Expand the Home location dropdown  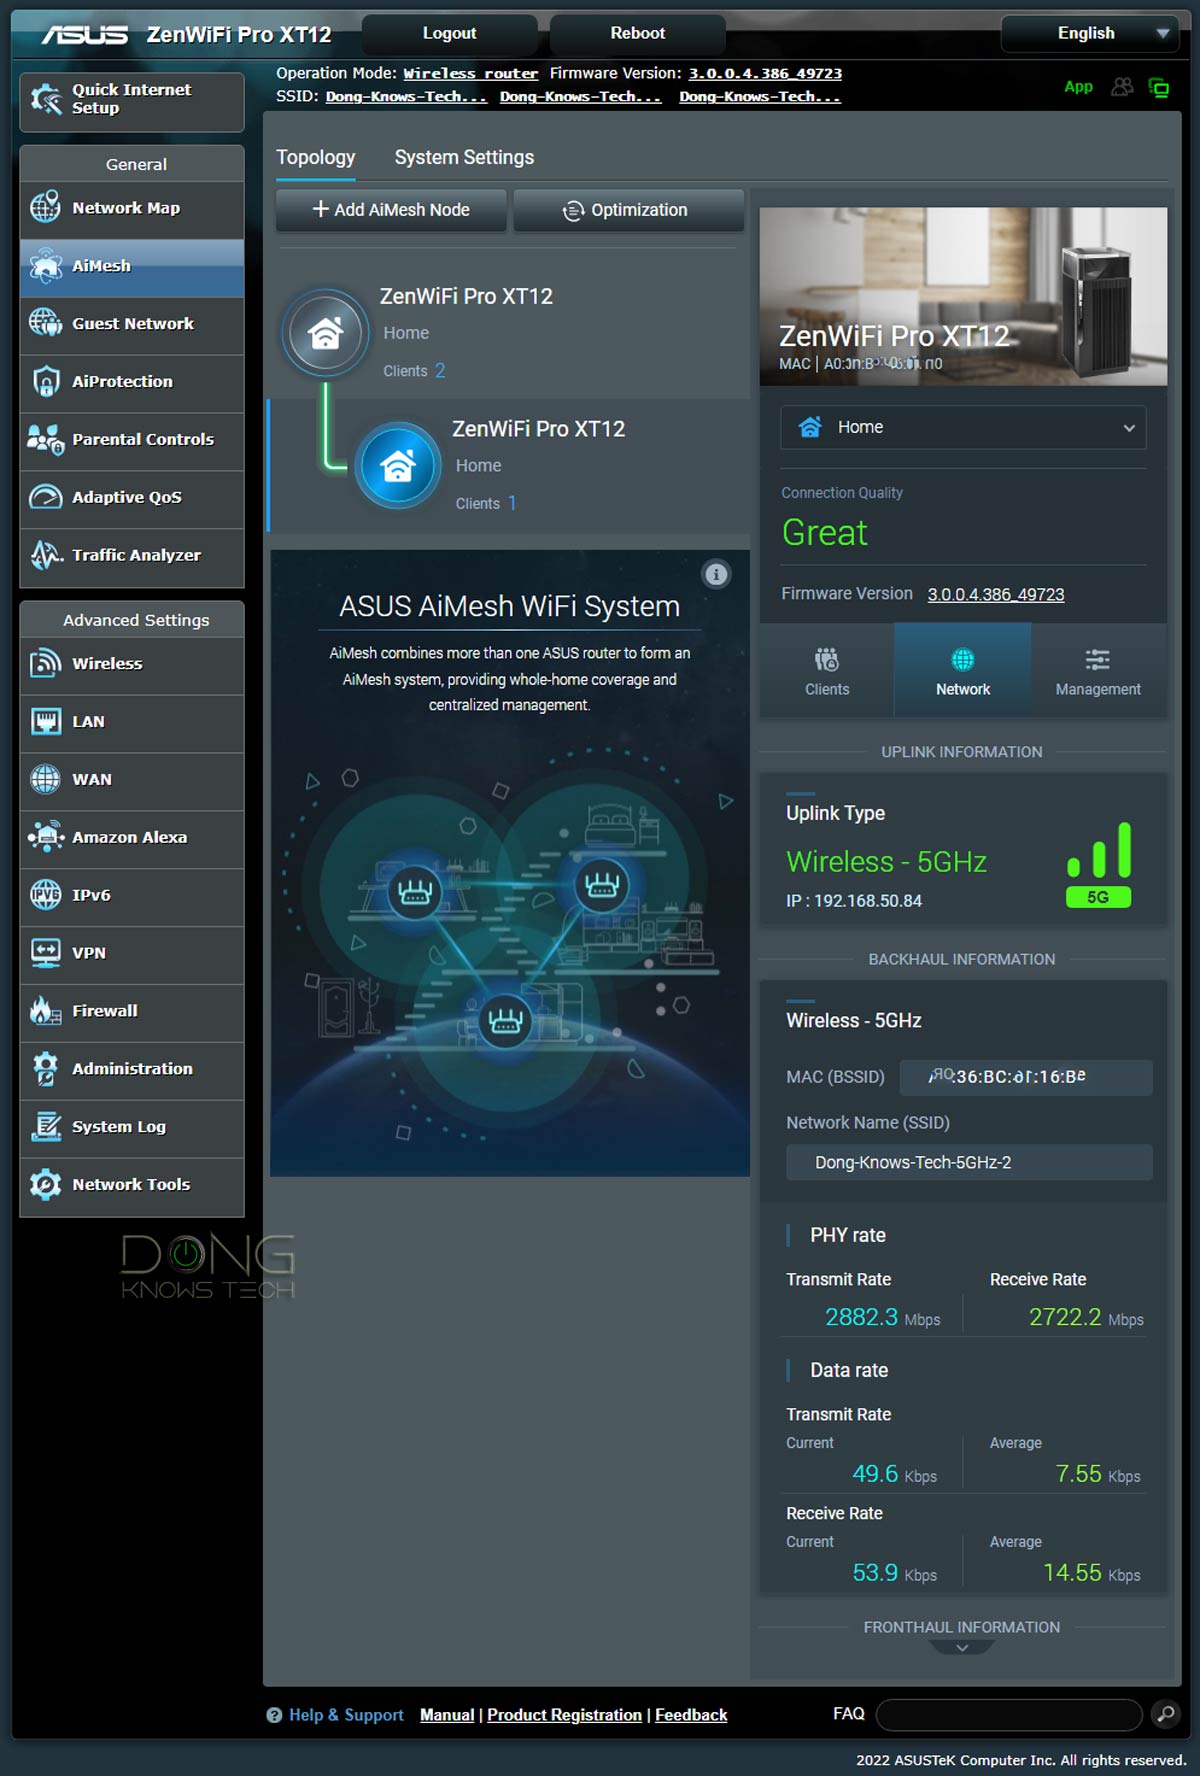coord(962,427)
